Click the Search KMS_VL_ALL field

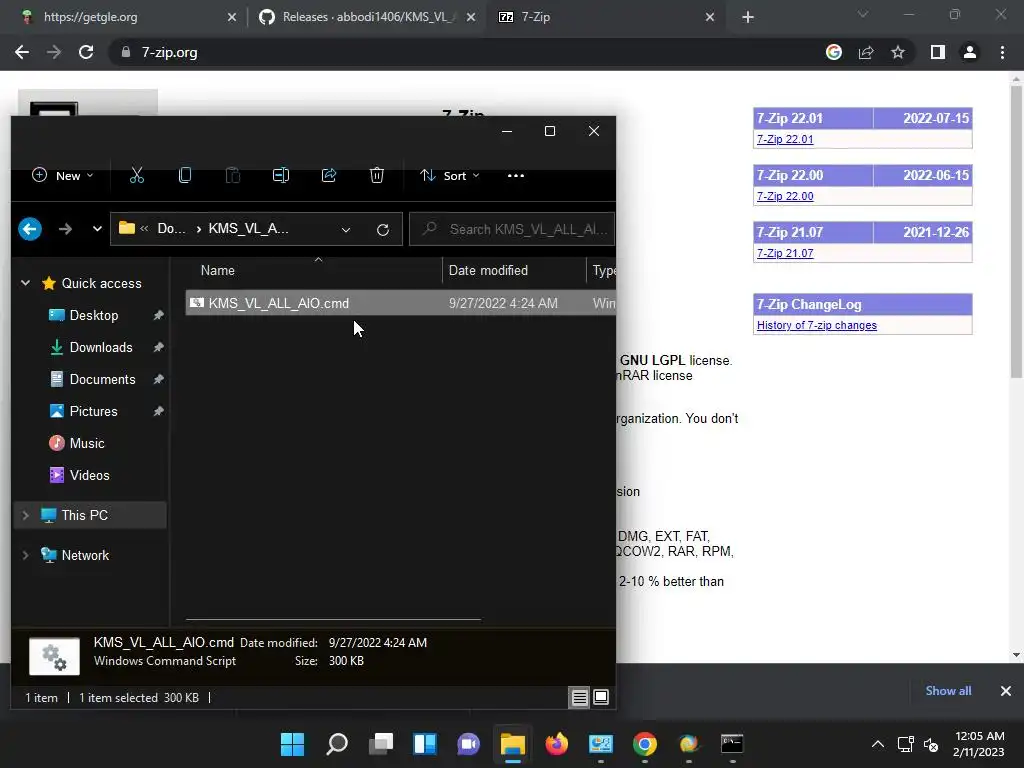pos(512,229)
